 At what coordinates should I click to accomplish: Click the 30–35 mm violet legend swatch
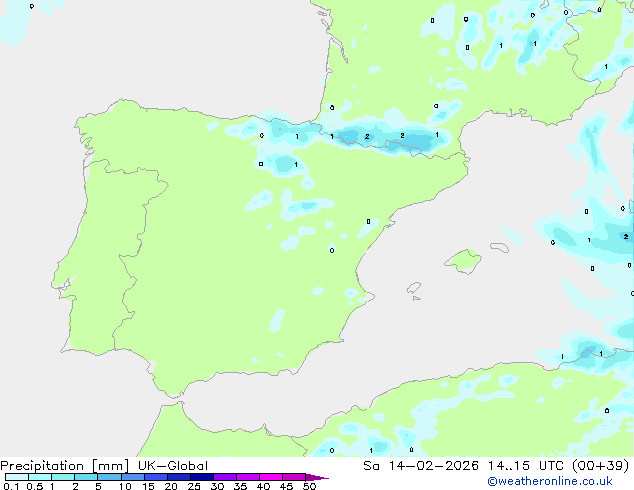click(224, 477)
